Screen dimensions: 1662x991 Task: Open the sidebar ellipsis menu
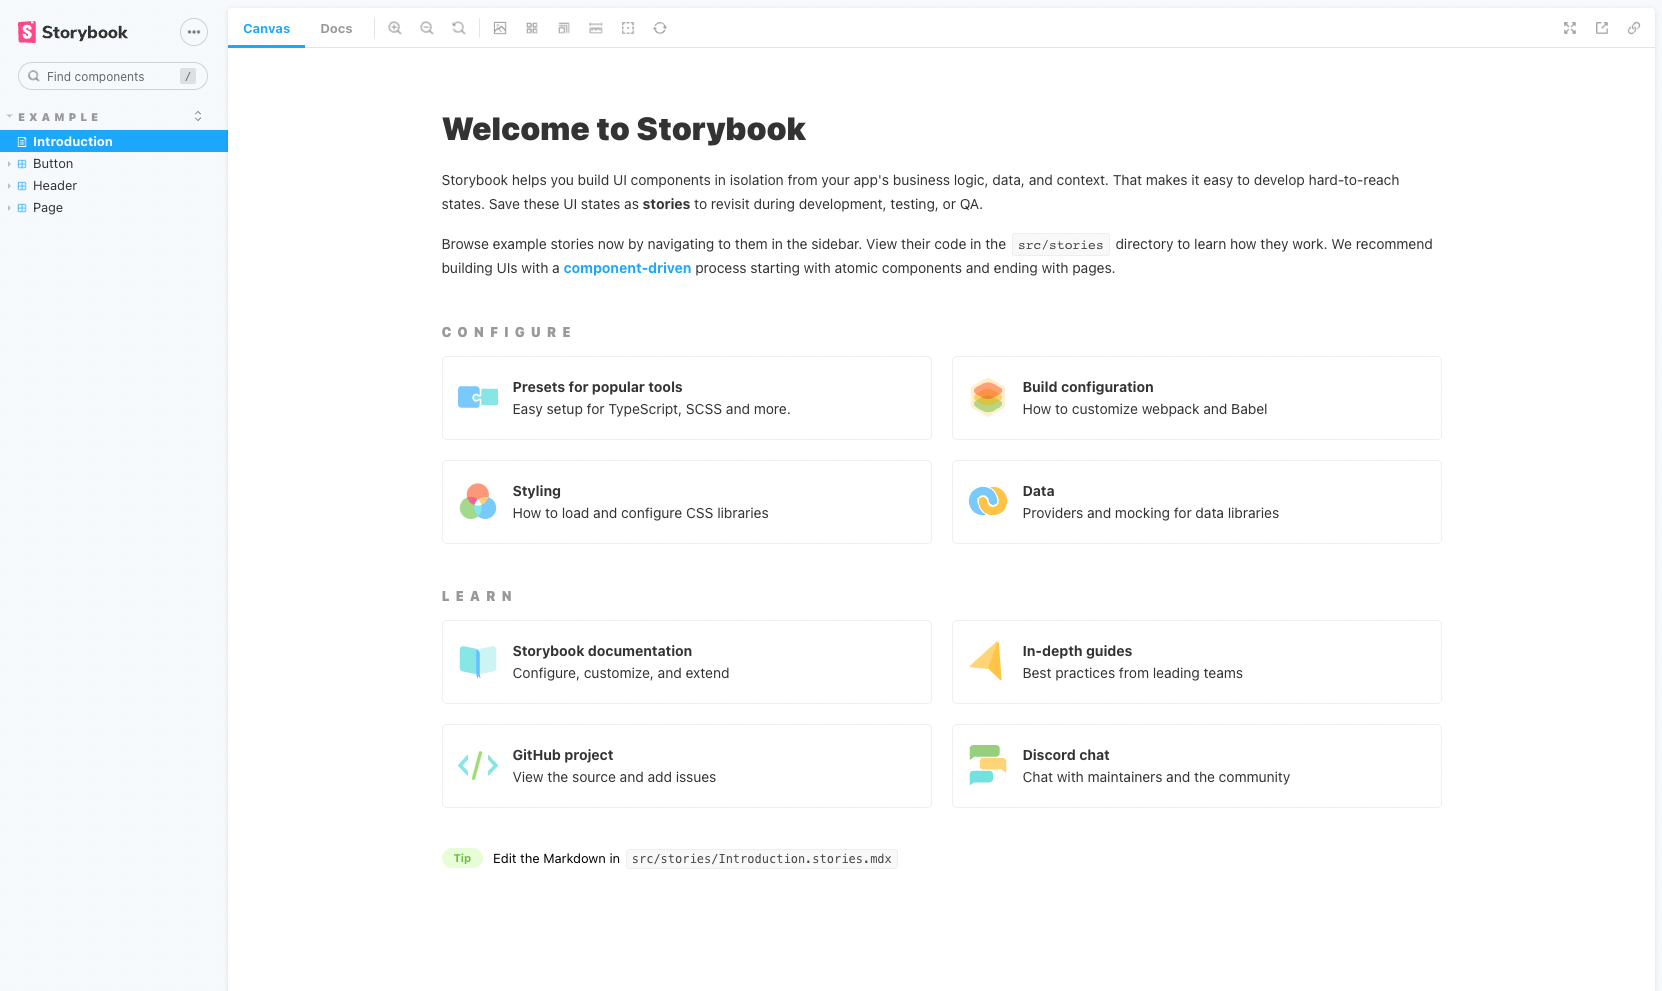194,32
